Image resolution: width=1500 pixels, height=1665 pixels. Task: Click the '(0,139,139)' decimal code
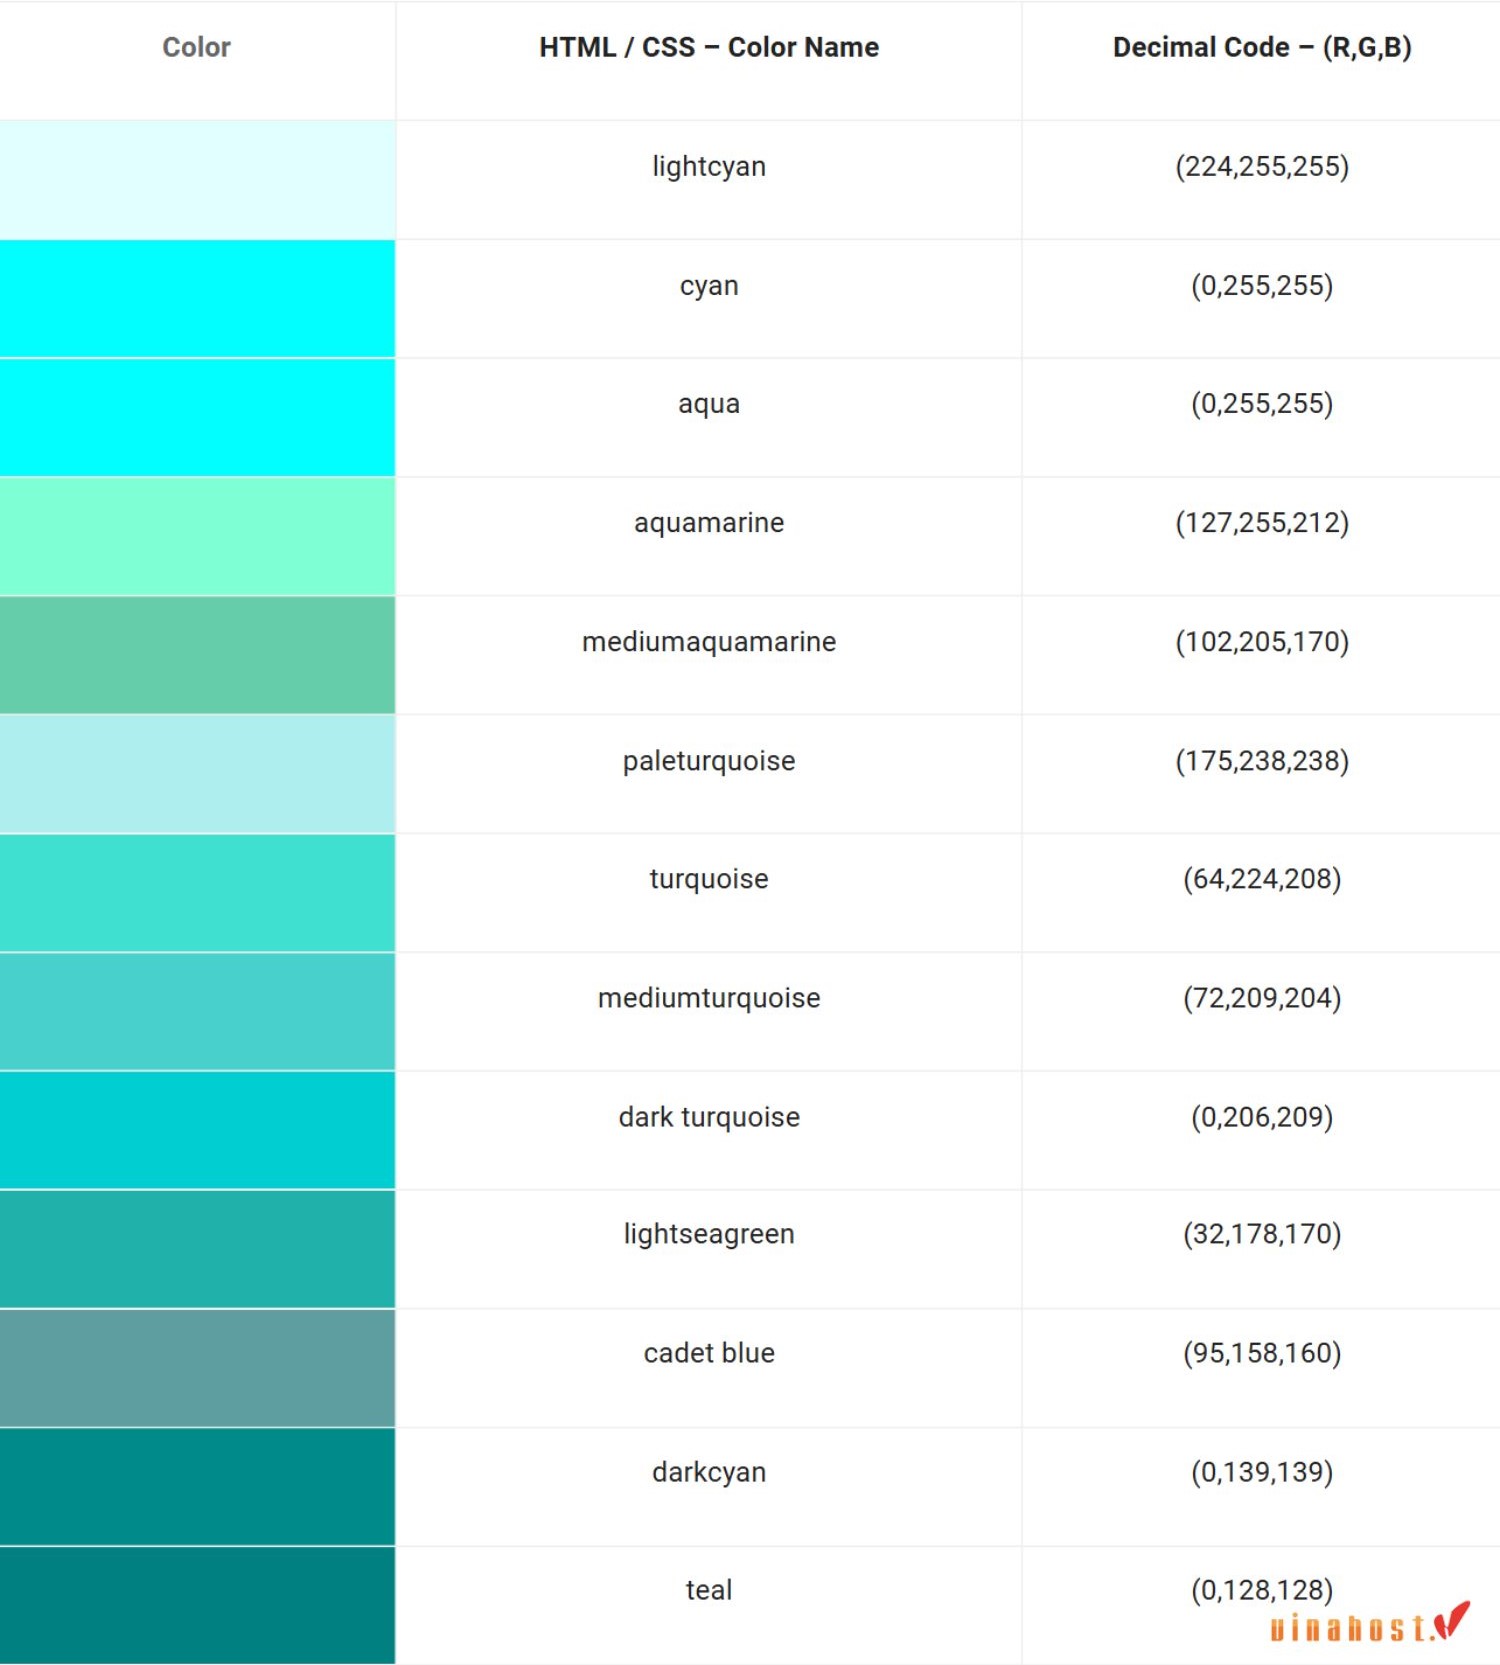pos(1262,1472)
